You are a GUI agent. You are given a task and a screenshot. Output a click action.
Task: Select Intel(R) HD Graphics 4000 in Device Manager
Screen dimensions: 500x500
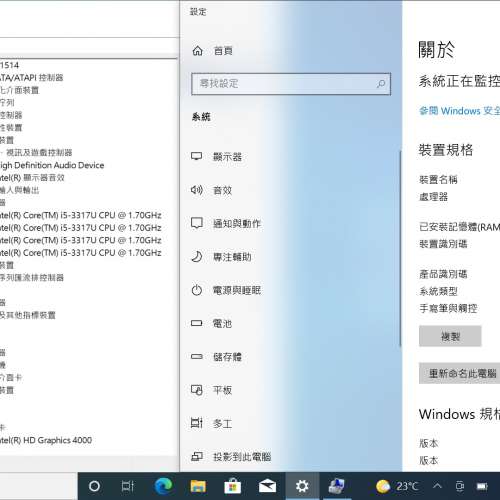46,440
